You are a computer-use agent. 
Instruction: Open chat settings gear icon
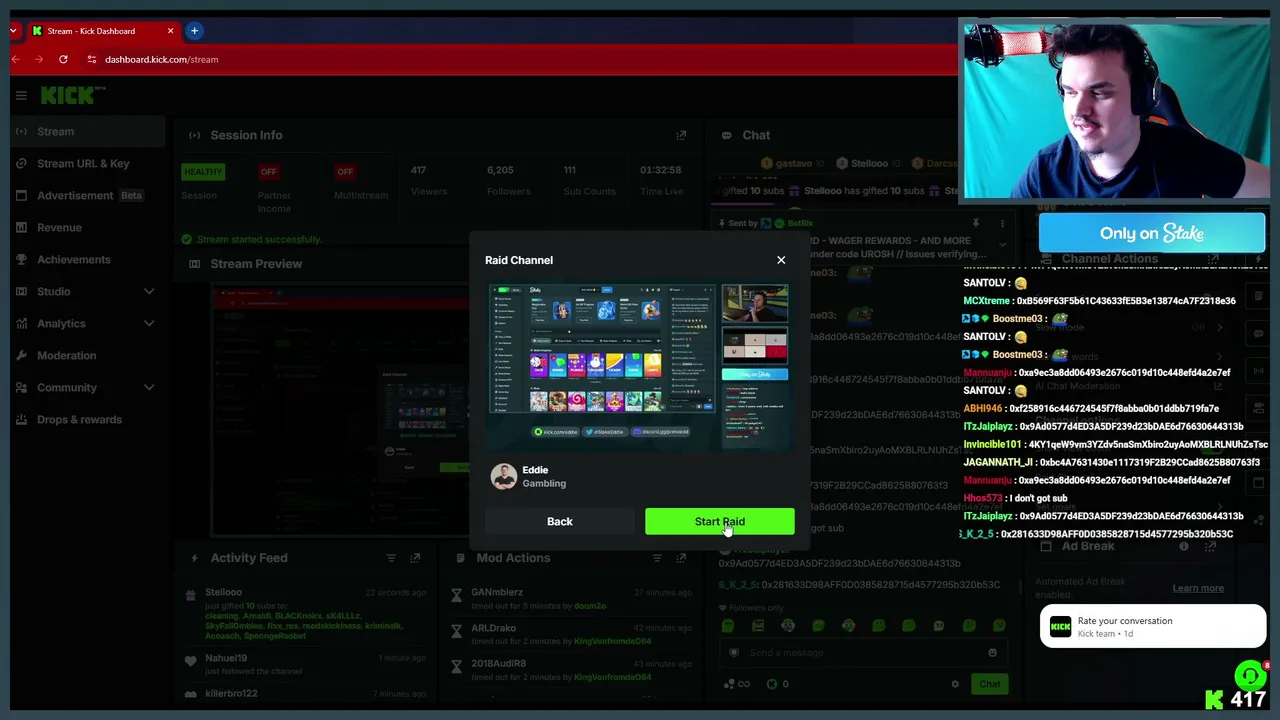pos(955,684)
